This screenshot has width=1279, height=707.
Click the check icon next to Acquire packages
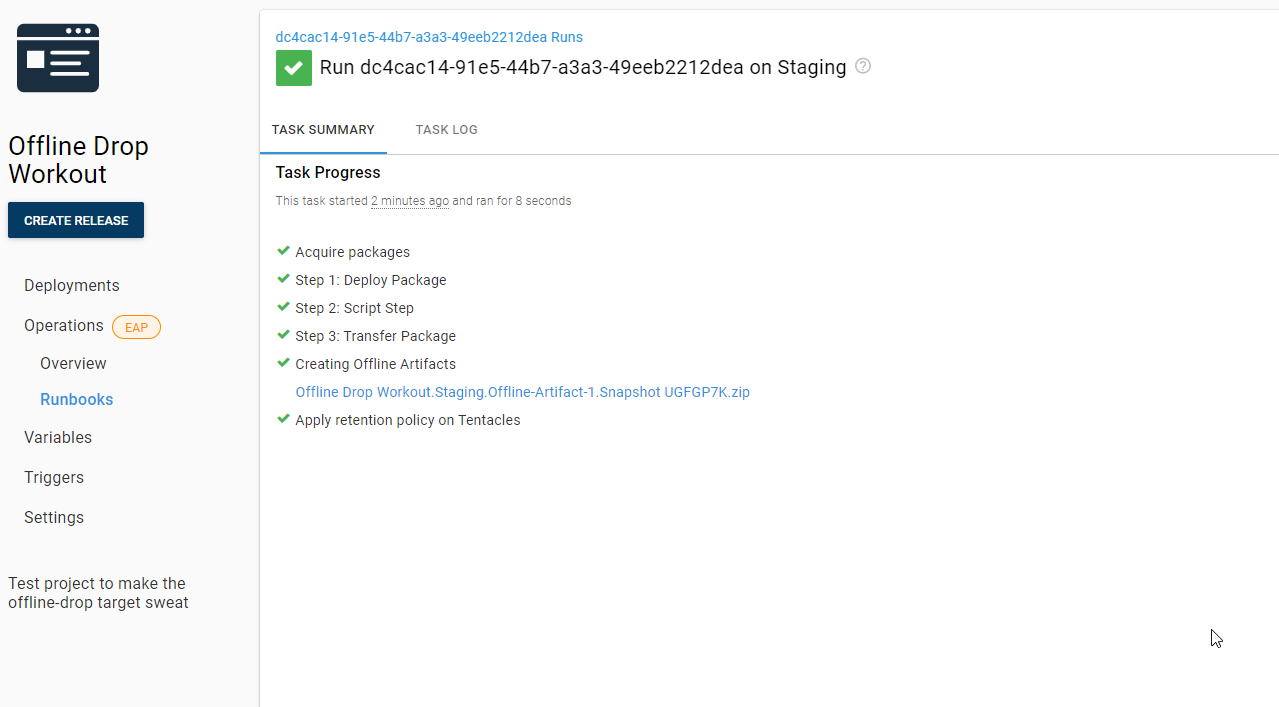283,251
